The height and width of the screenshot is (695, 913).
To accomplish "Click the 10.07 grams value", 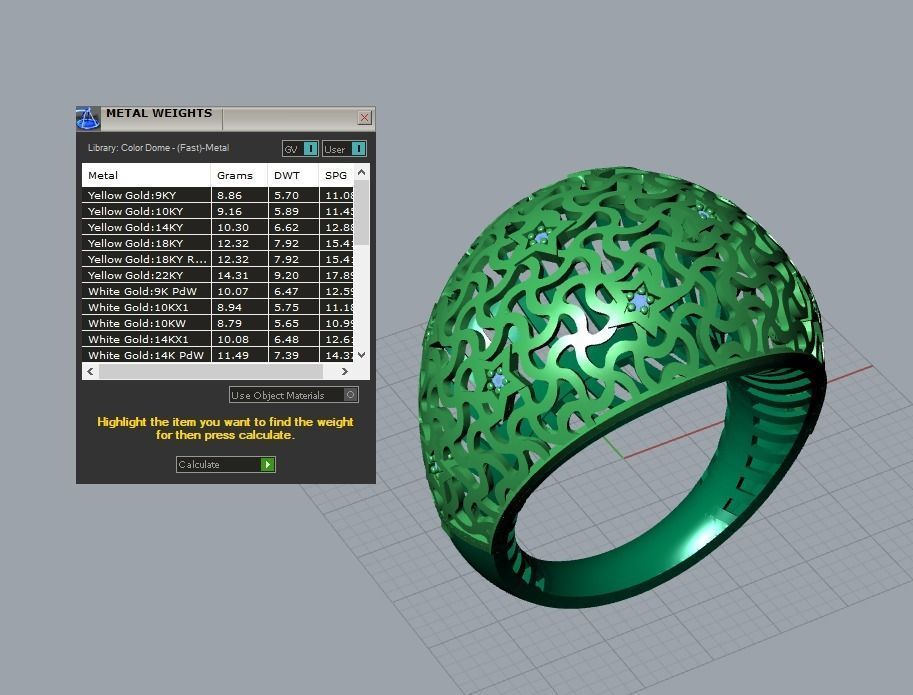I will coord(233,292).
